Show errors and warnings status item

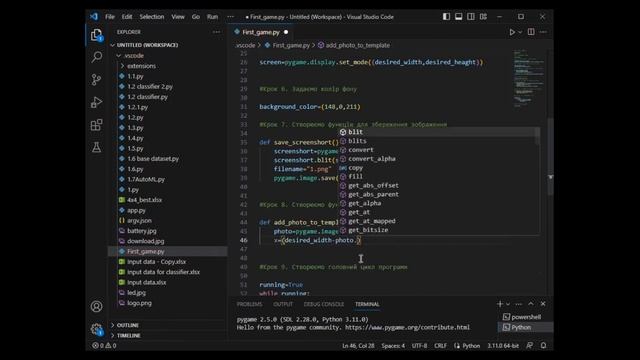pos(104,345)
